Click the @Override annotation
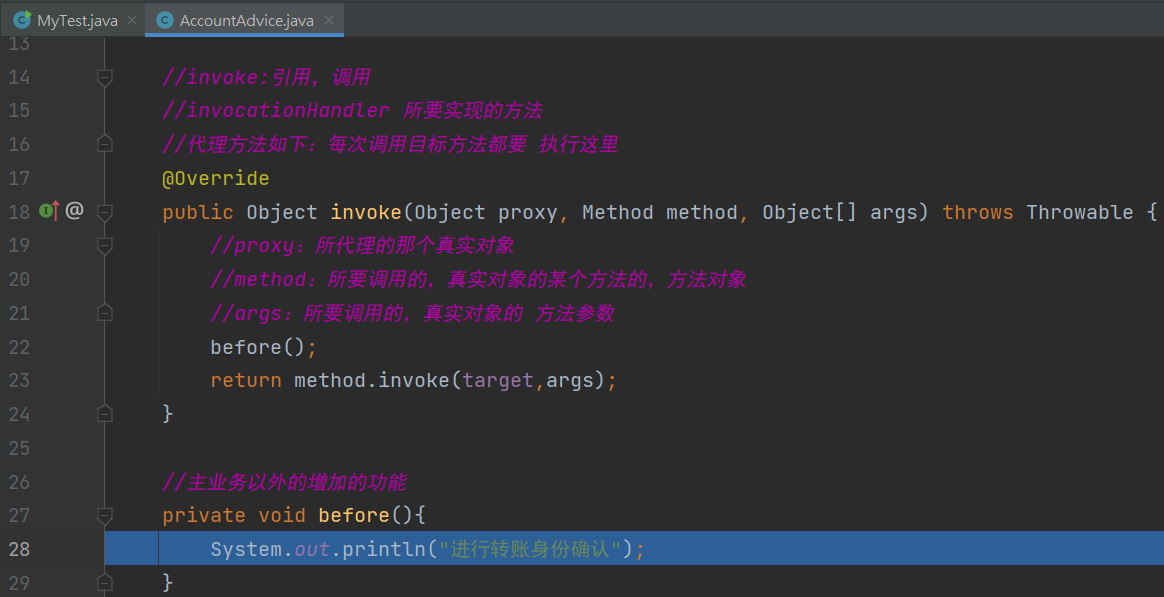The height and width of the screenshot is (597, 1164). point(215,178)
